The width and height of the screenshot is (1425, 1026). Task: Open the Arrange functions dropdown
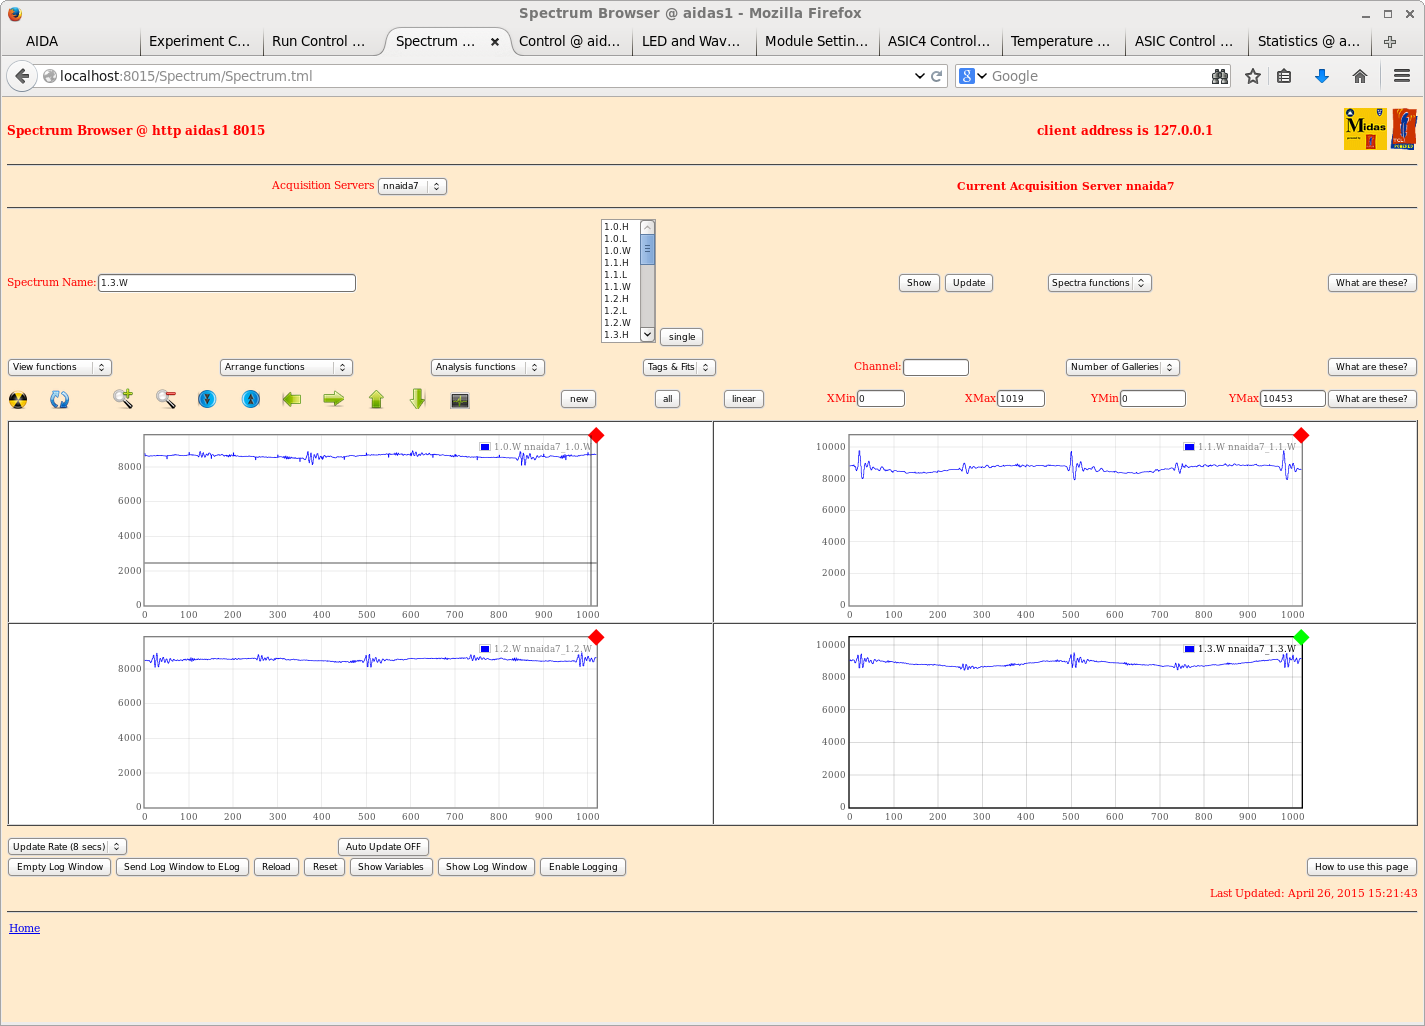(286, 367)
